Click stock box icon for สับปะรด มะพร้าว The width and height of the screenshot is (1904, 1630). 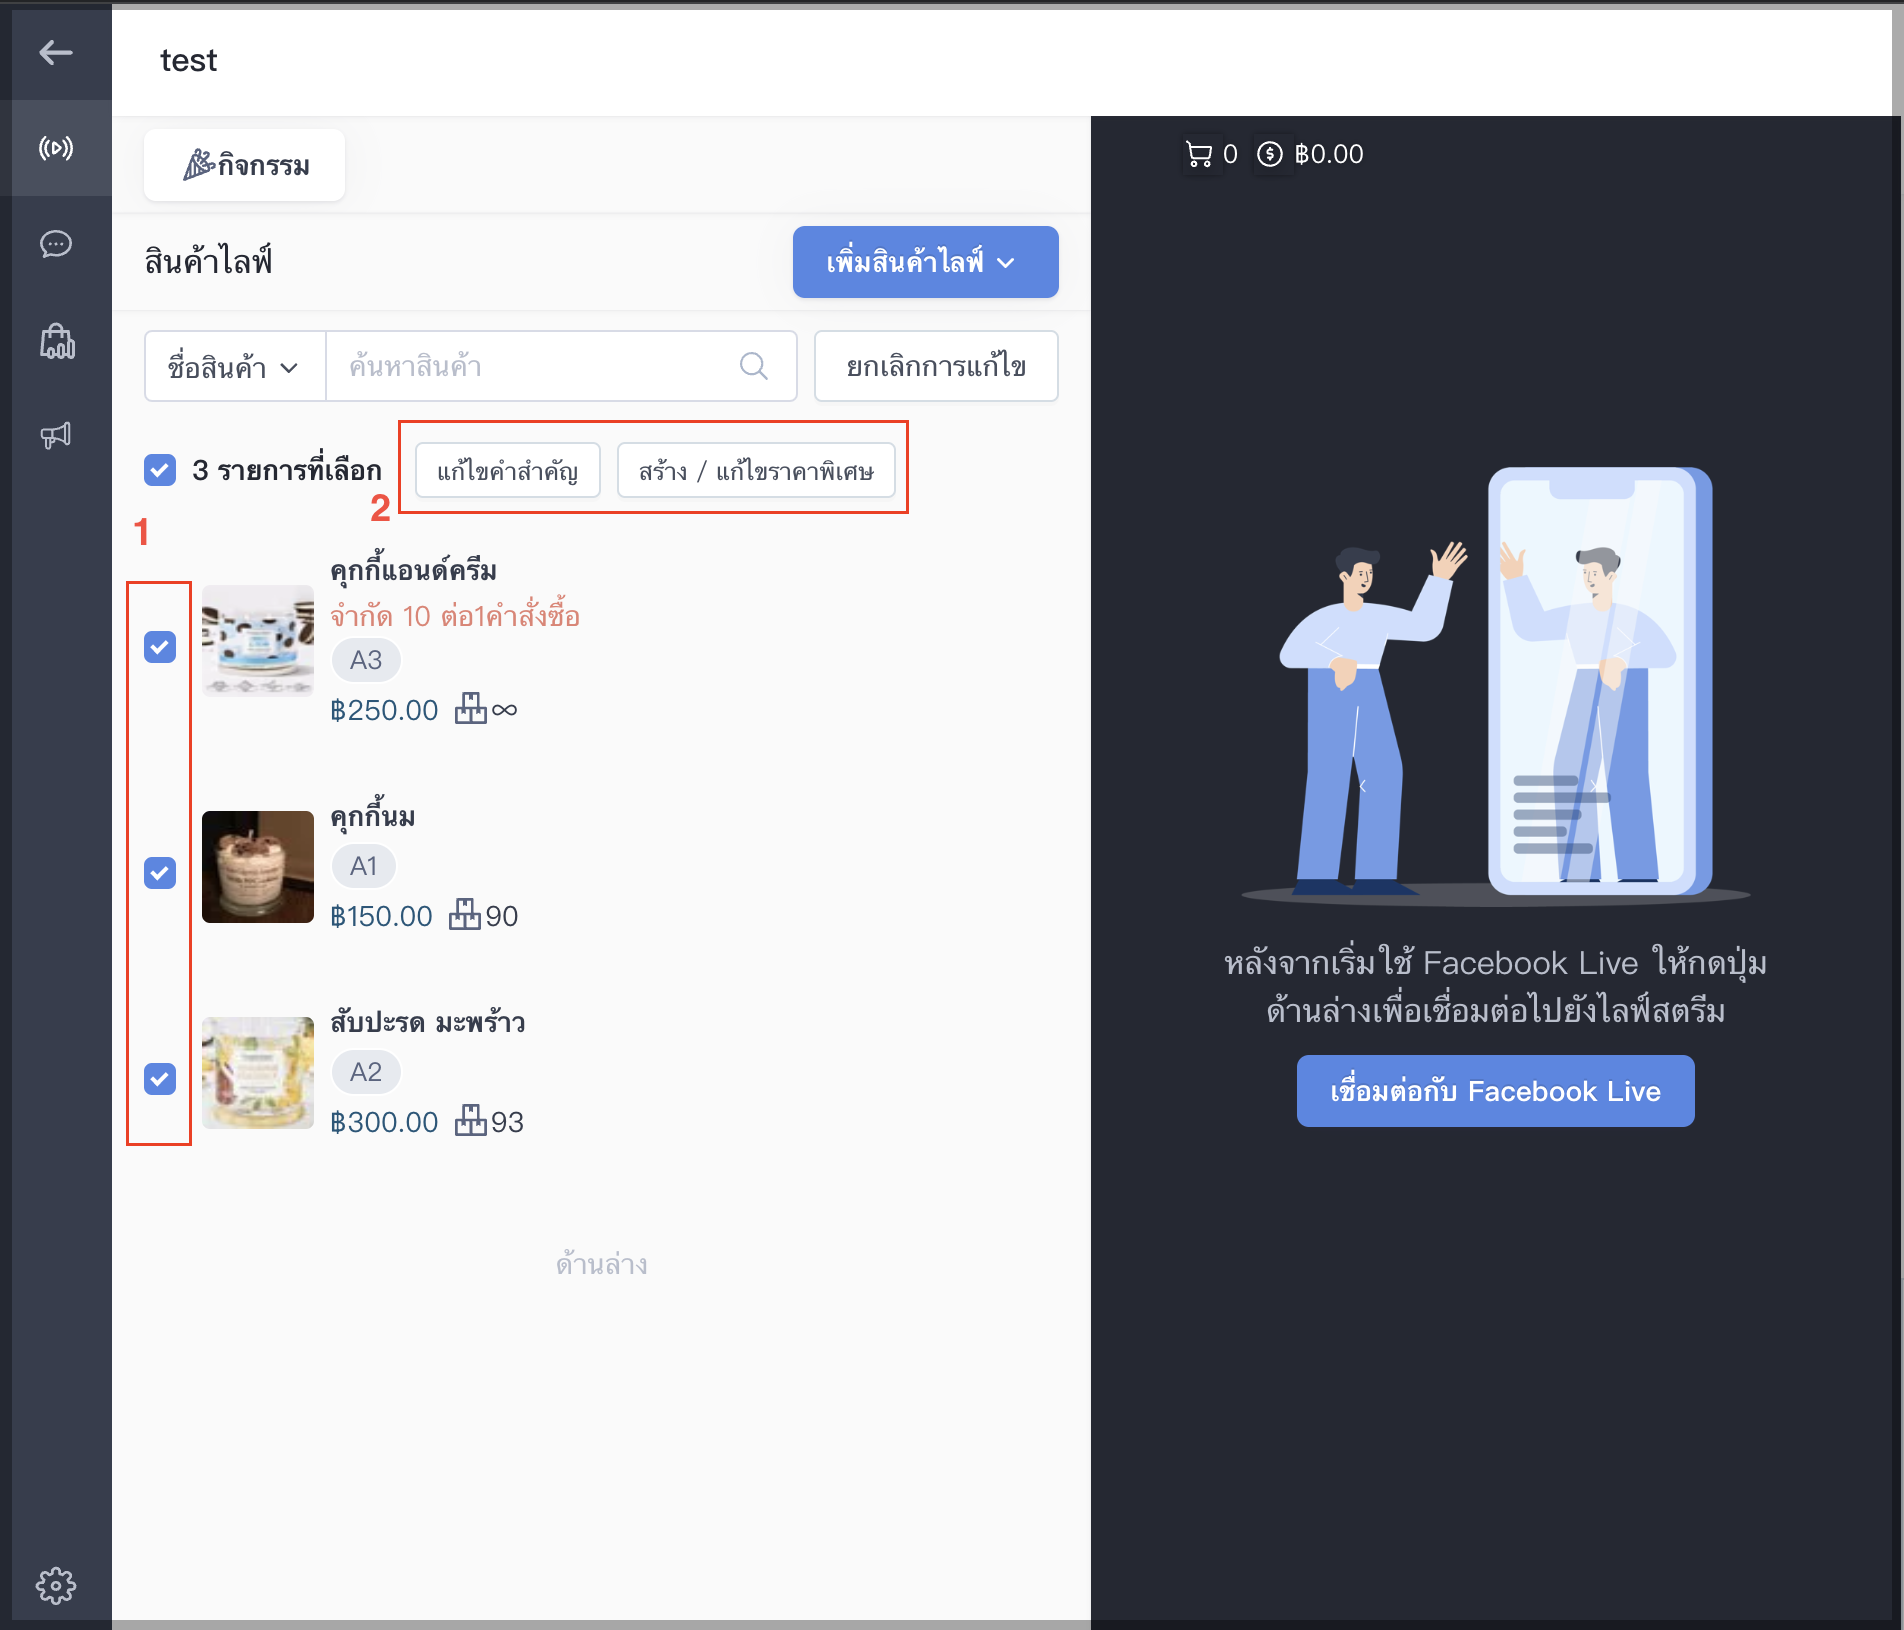[x=470, y=1121]
